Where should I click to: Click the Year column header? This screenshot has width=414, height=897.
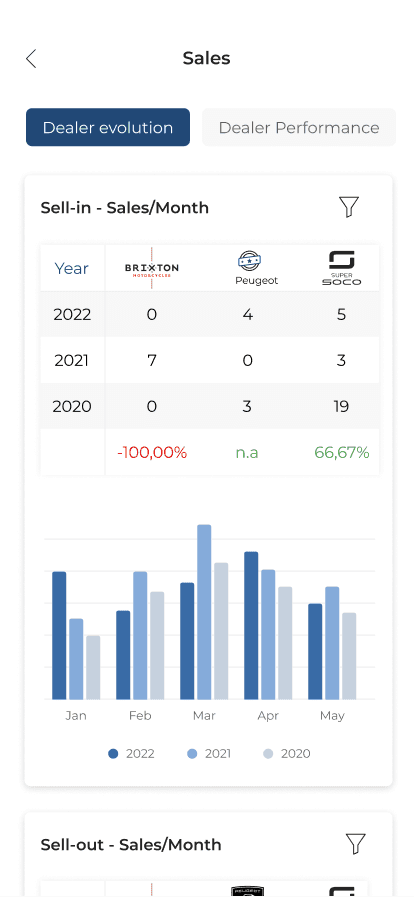coord(71,268)
